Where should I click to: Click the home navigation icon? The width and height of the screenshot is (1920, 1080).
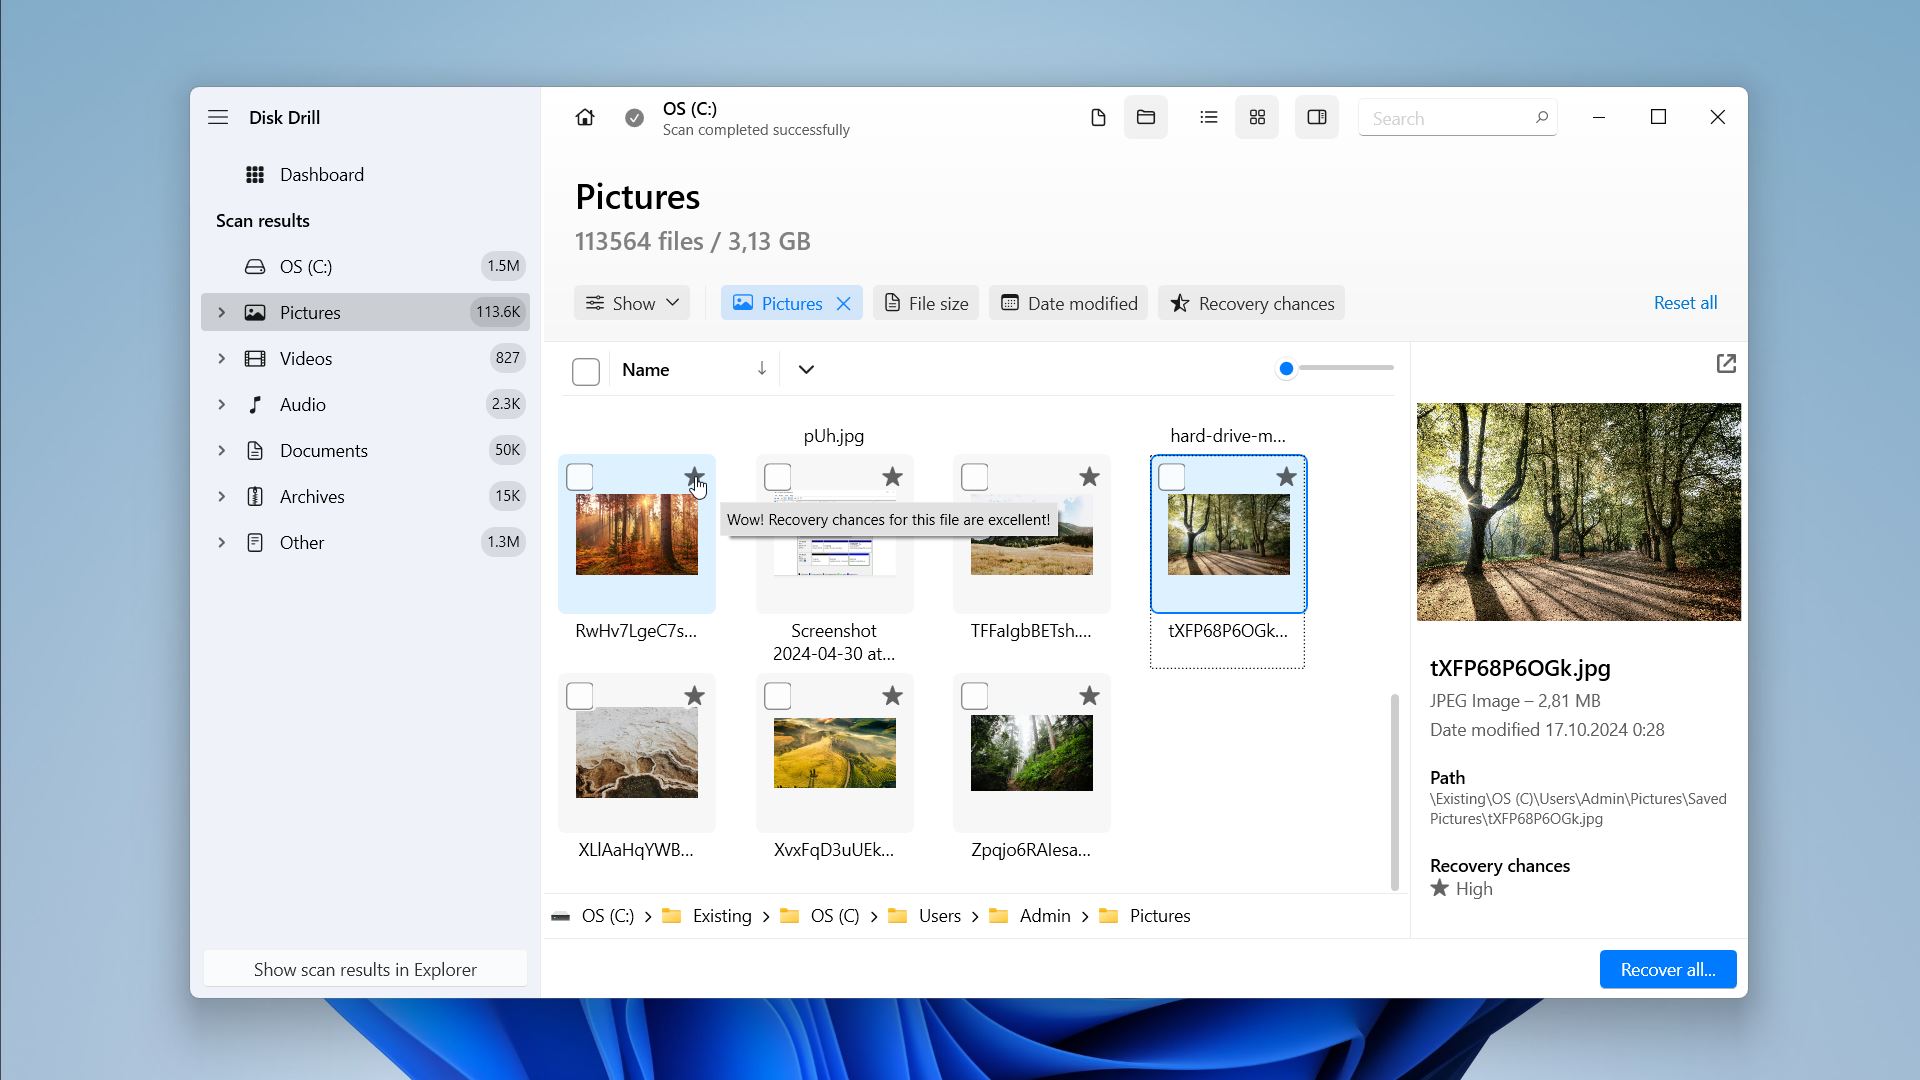(584, 117)
